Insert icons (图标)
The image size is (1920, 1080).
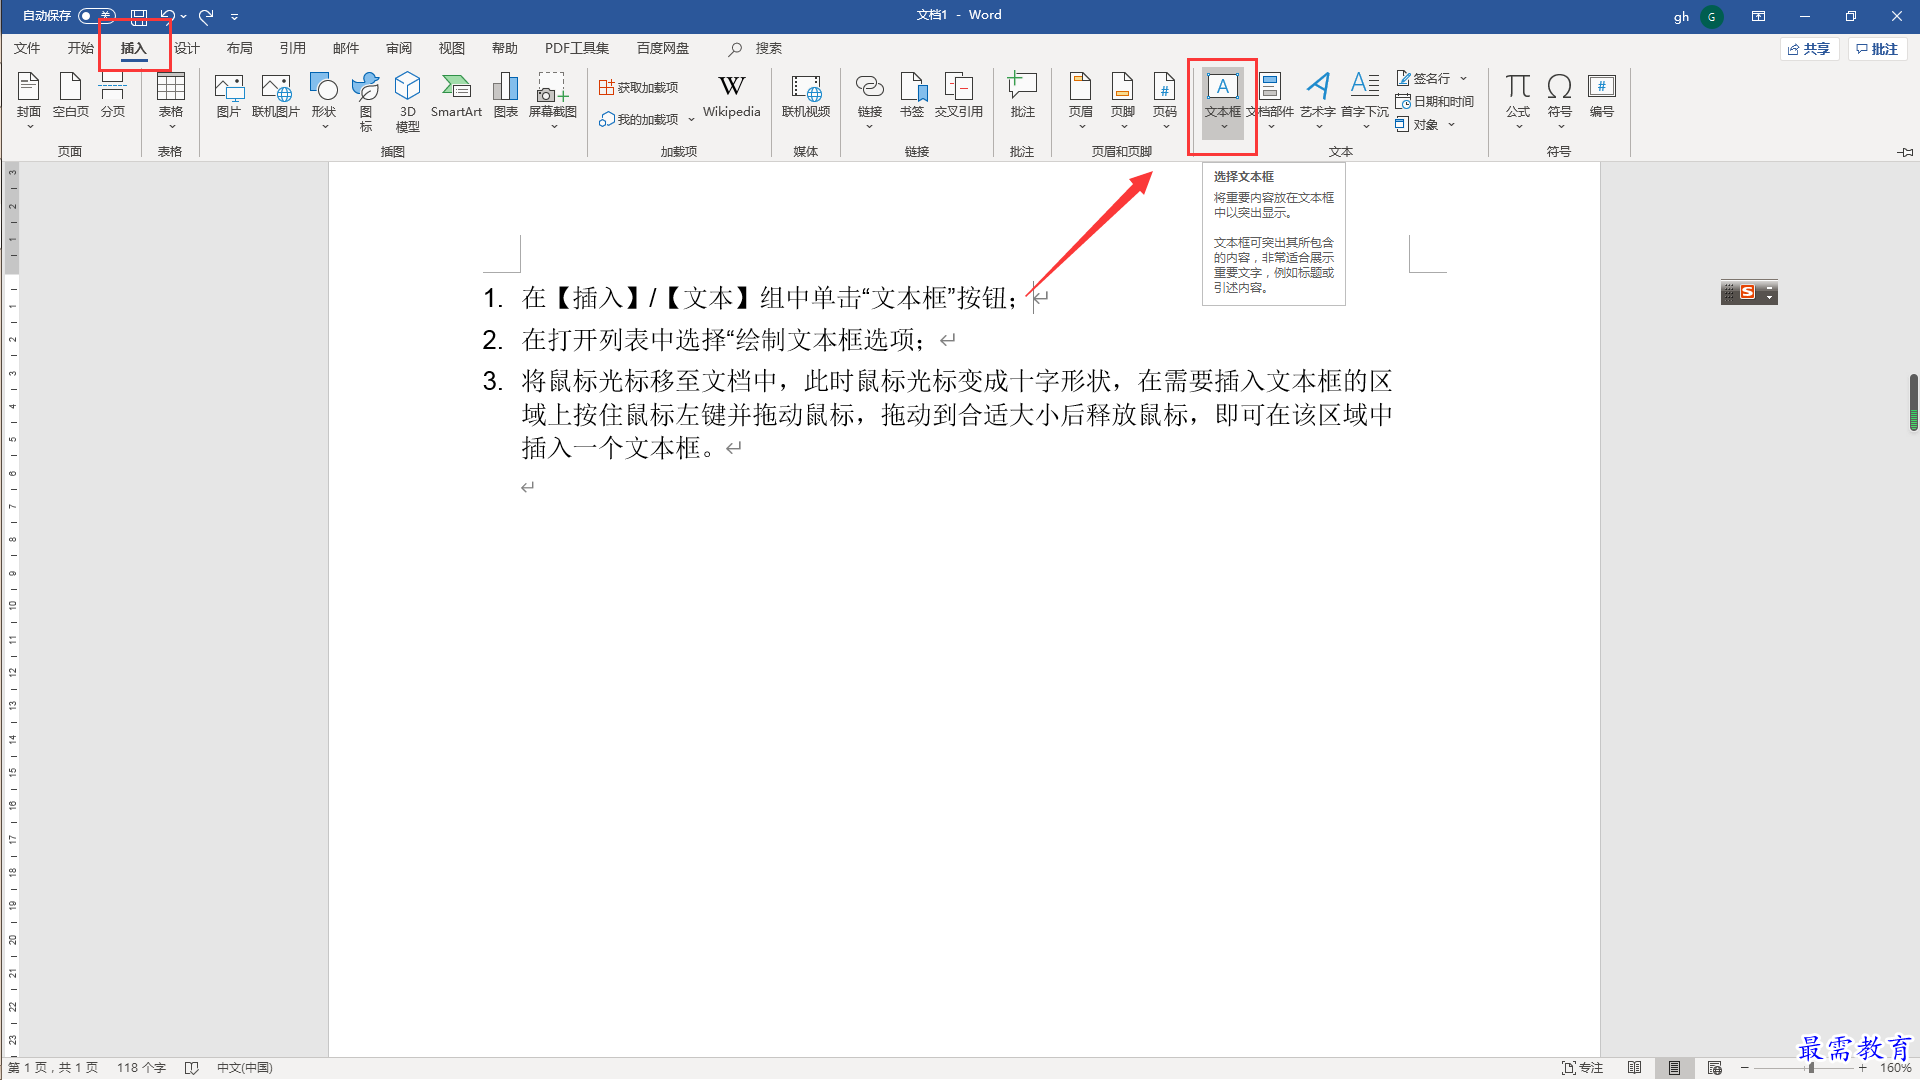366,102
